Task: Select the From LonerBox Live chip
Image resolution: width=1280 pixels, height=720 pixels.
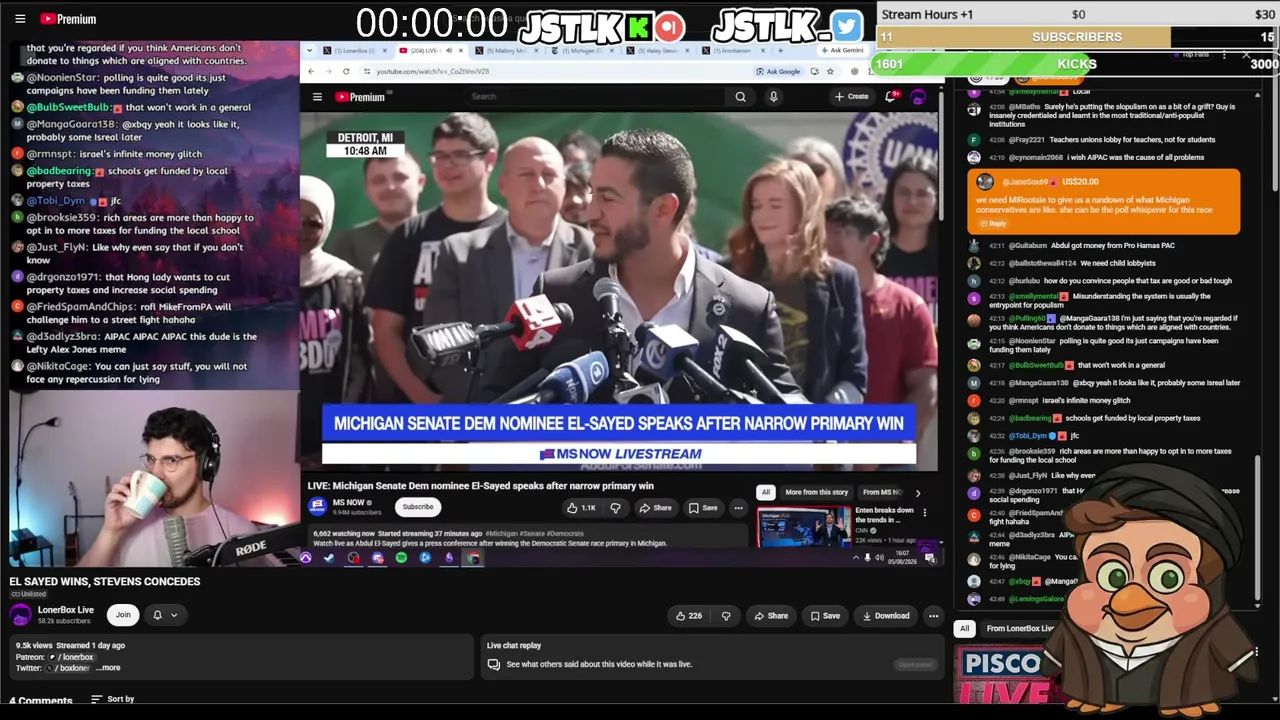Action: coord(1018,629)
